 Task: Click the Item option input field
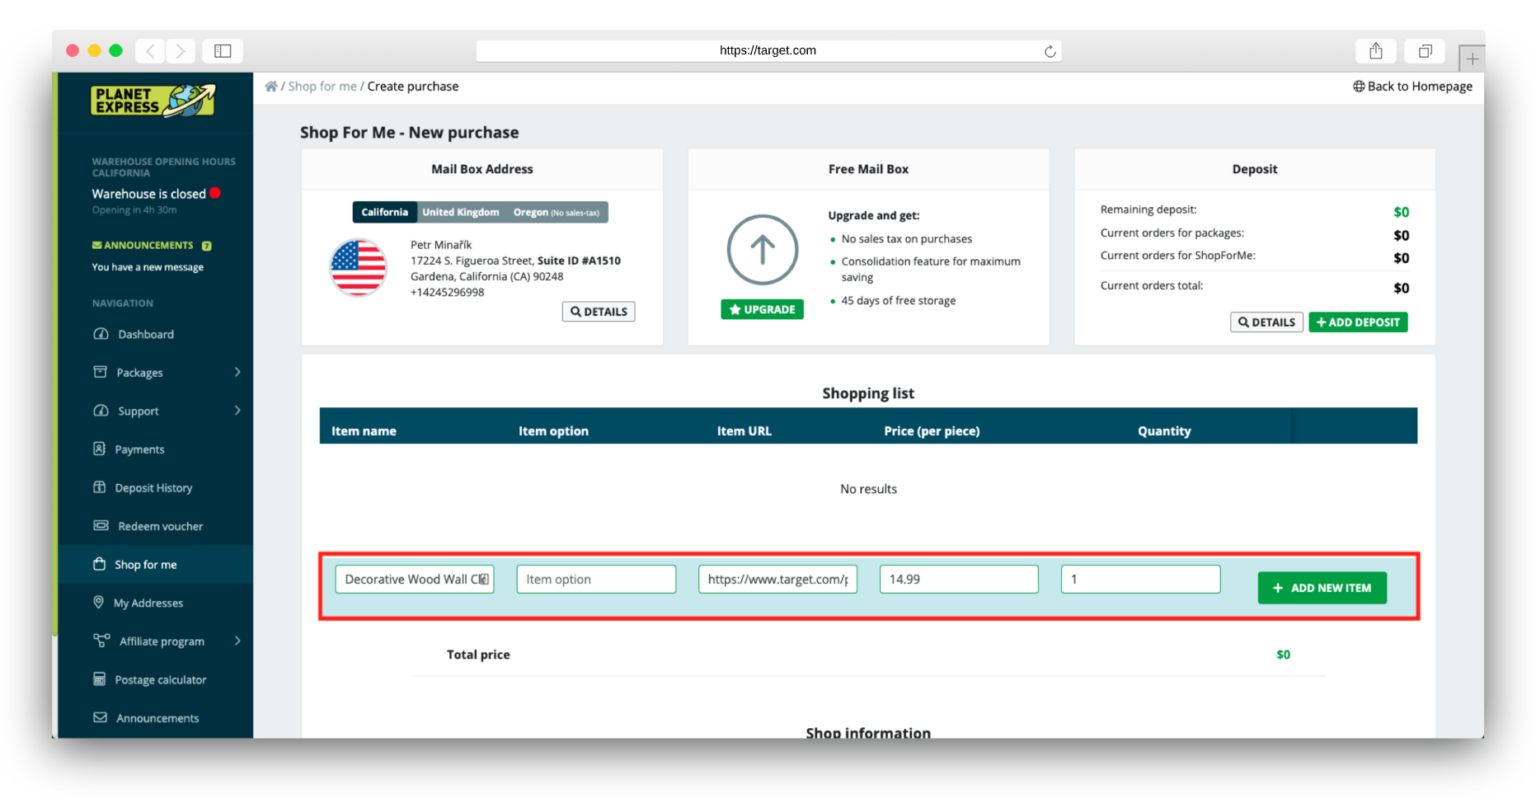(596, 579)
